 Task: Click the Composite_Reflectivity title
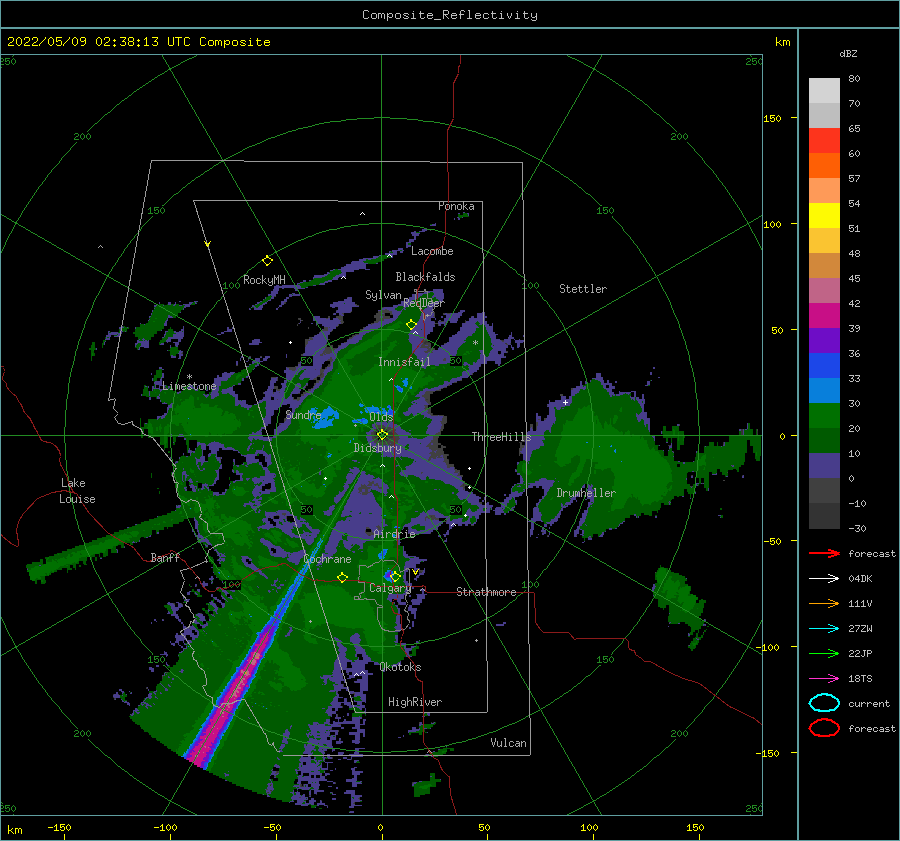pyautogui.click(x=450, y=15)
